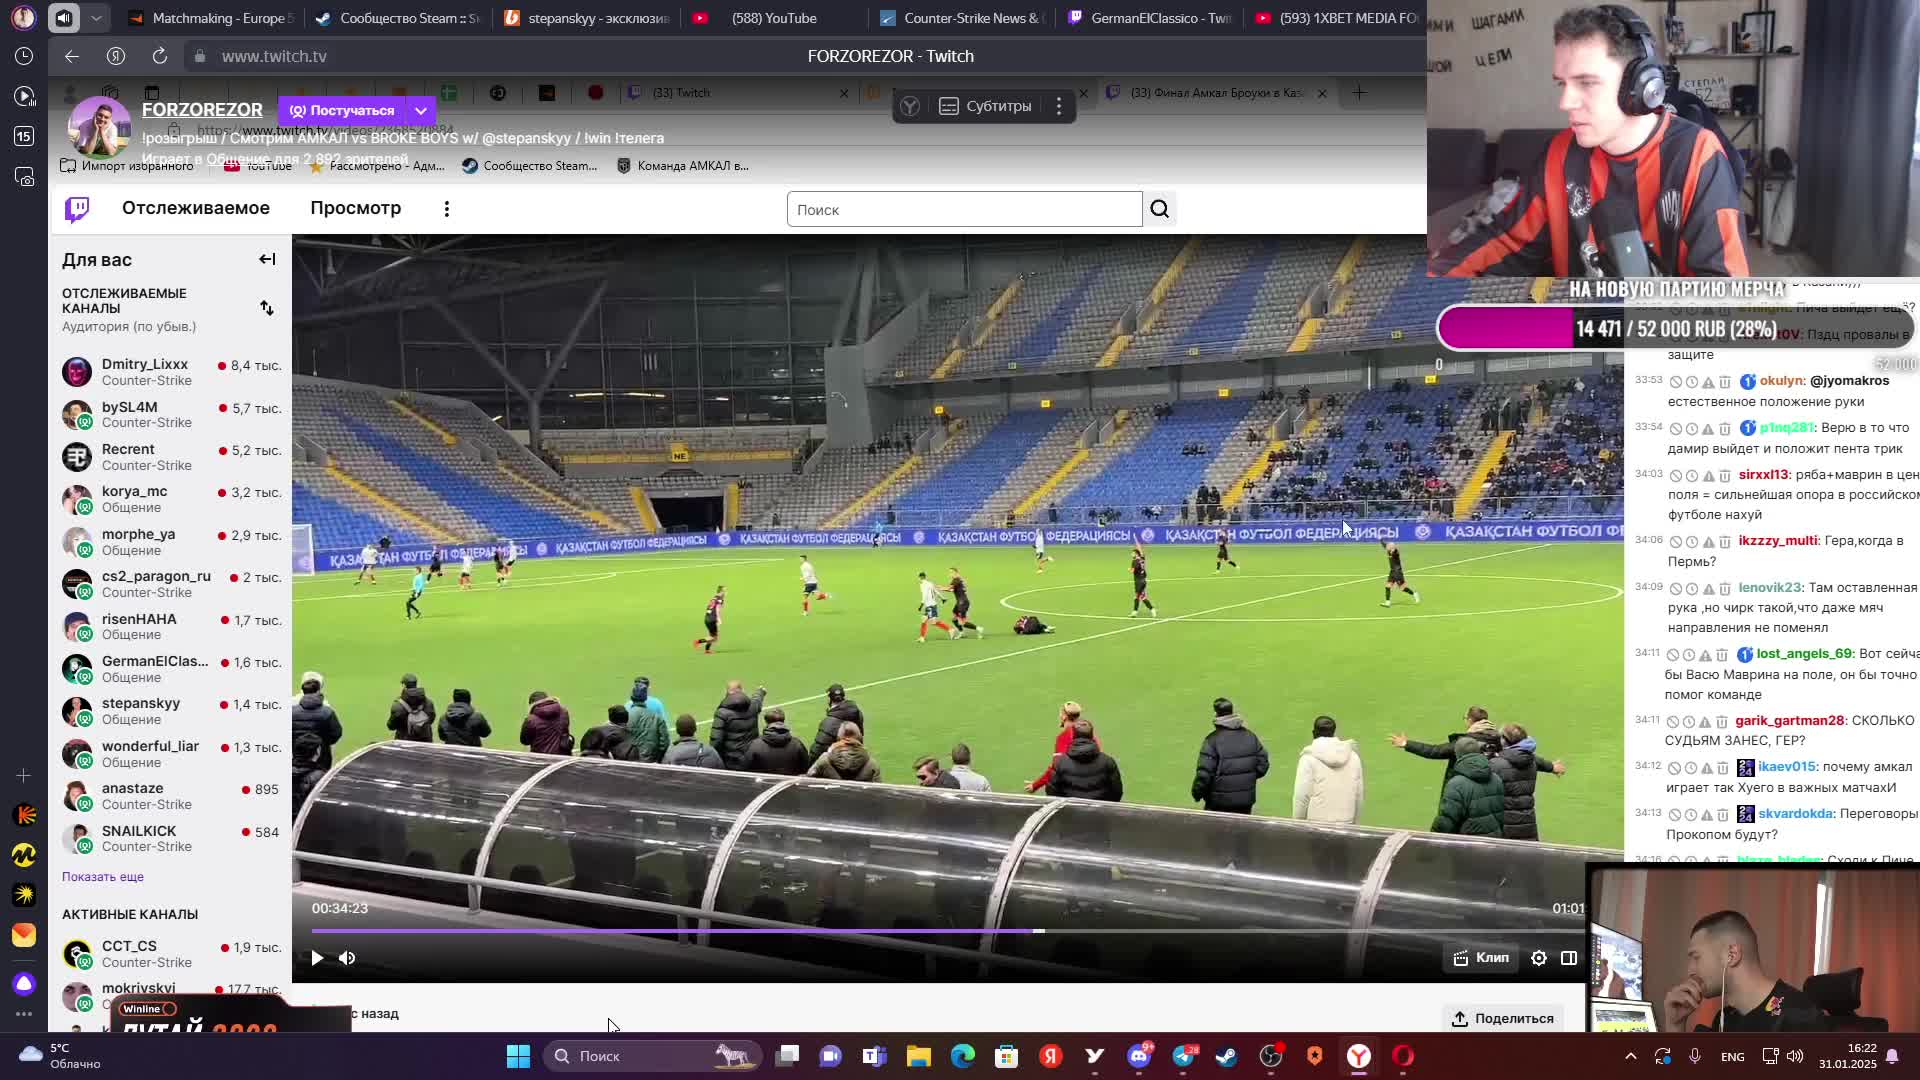The width and height of the screenshot is (1920, 1080).
Task: Collapse the 'Для вас' sidebar
Action: pos(267,259)
